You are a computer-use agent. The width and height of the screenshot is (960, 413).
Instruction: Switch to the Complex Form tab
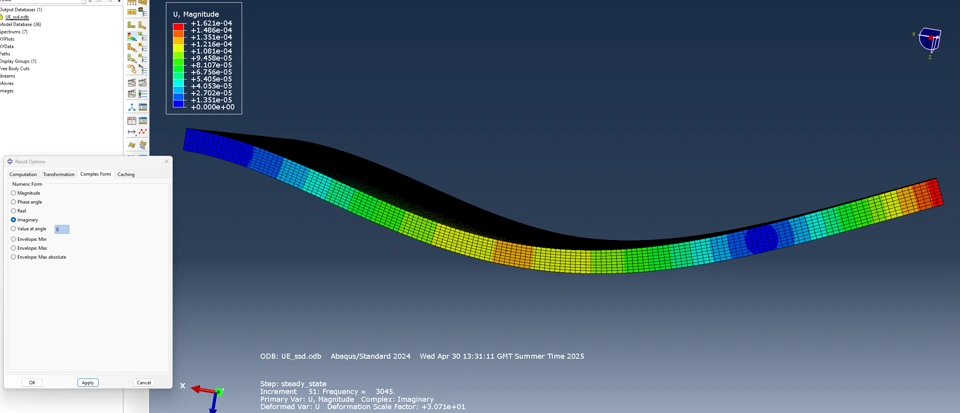click(x=96, y=174)
